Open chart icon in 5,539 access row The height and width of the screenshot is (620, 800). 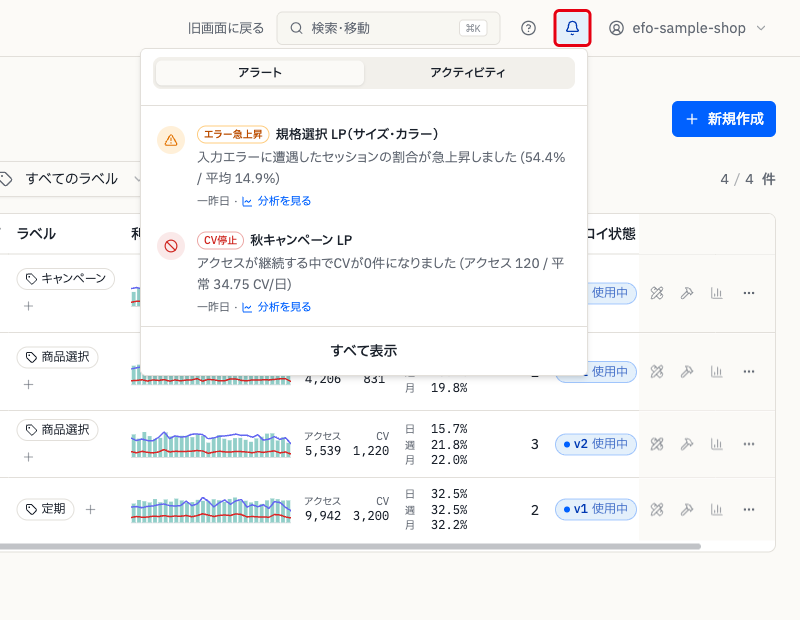(x=717, y=444)
